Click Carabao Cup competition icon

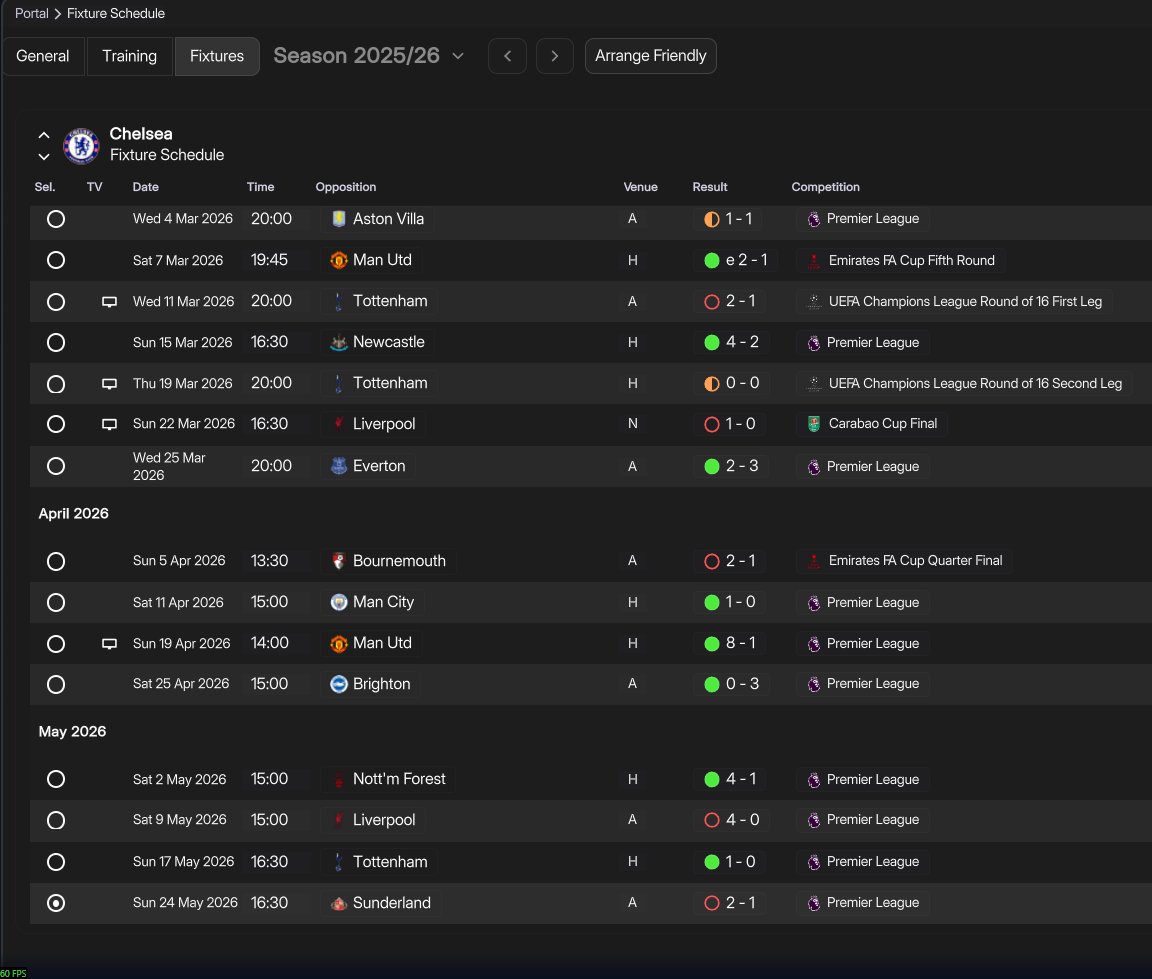point(813,424)
